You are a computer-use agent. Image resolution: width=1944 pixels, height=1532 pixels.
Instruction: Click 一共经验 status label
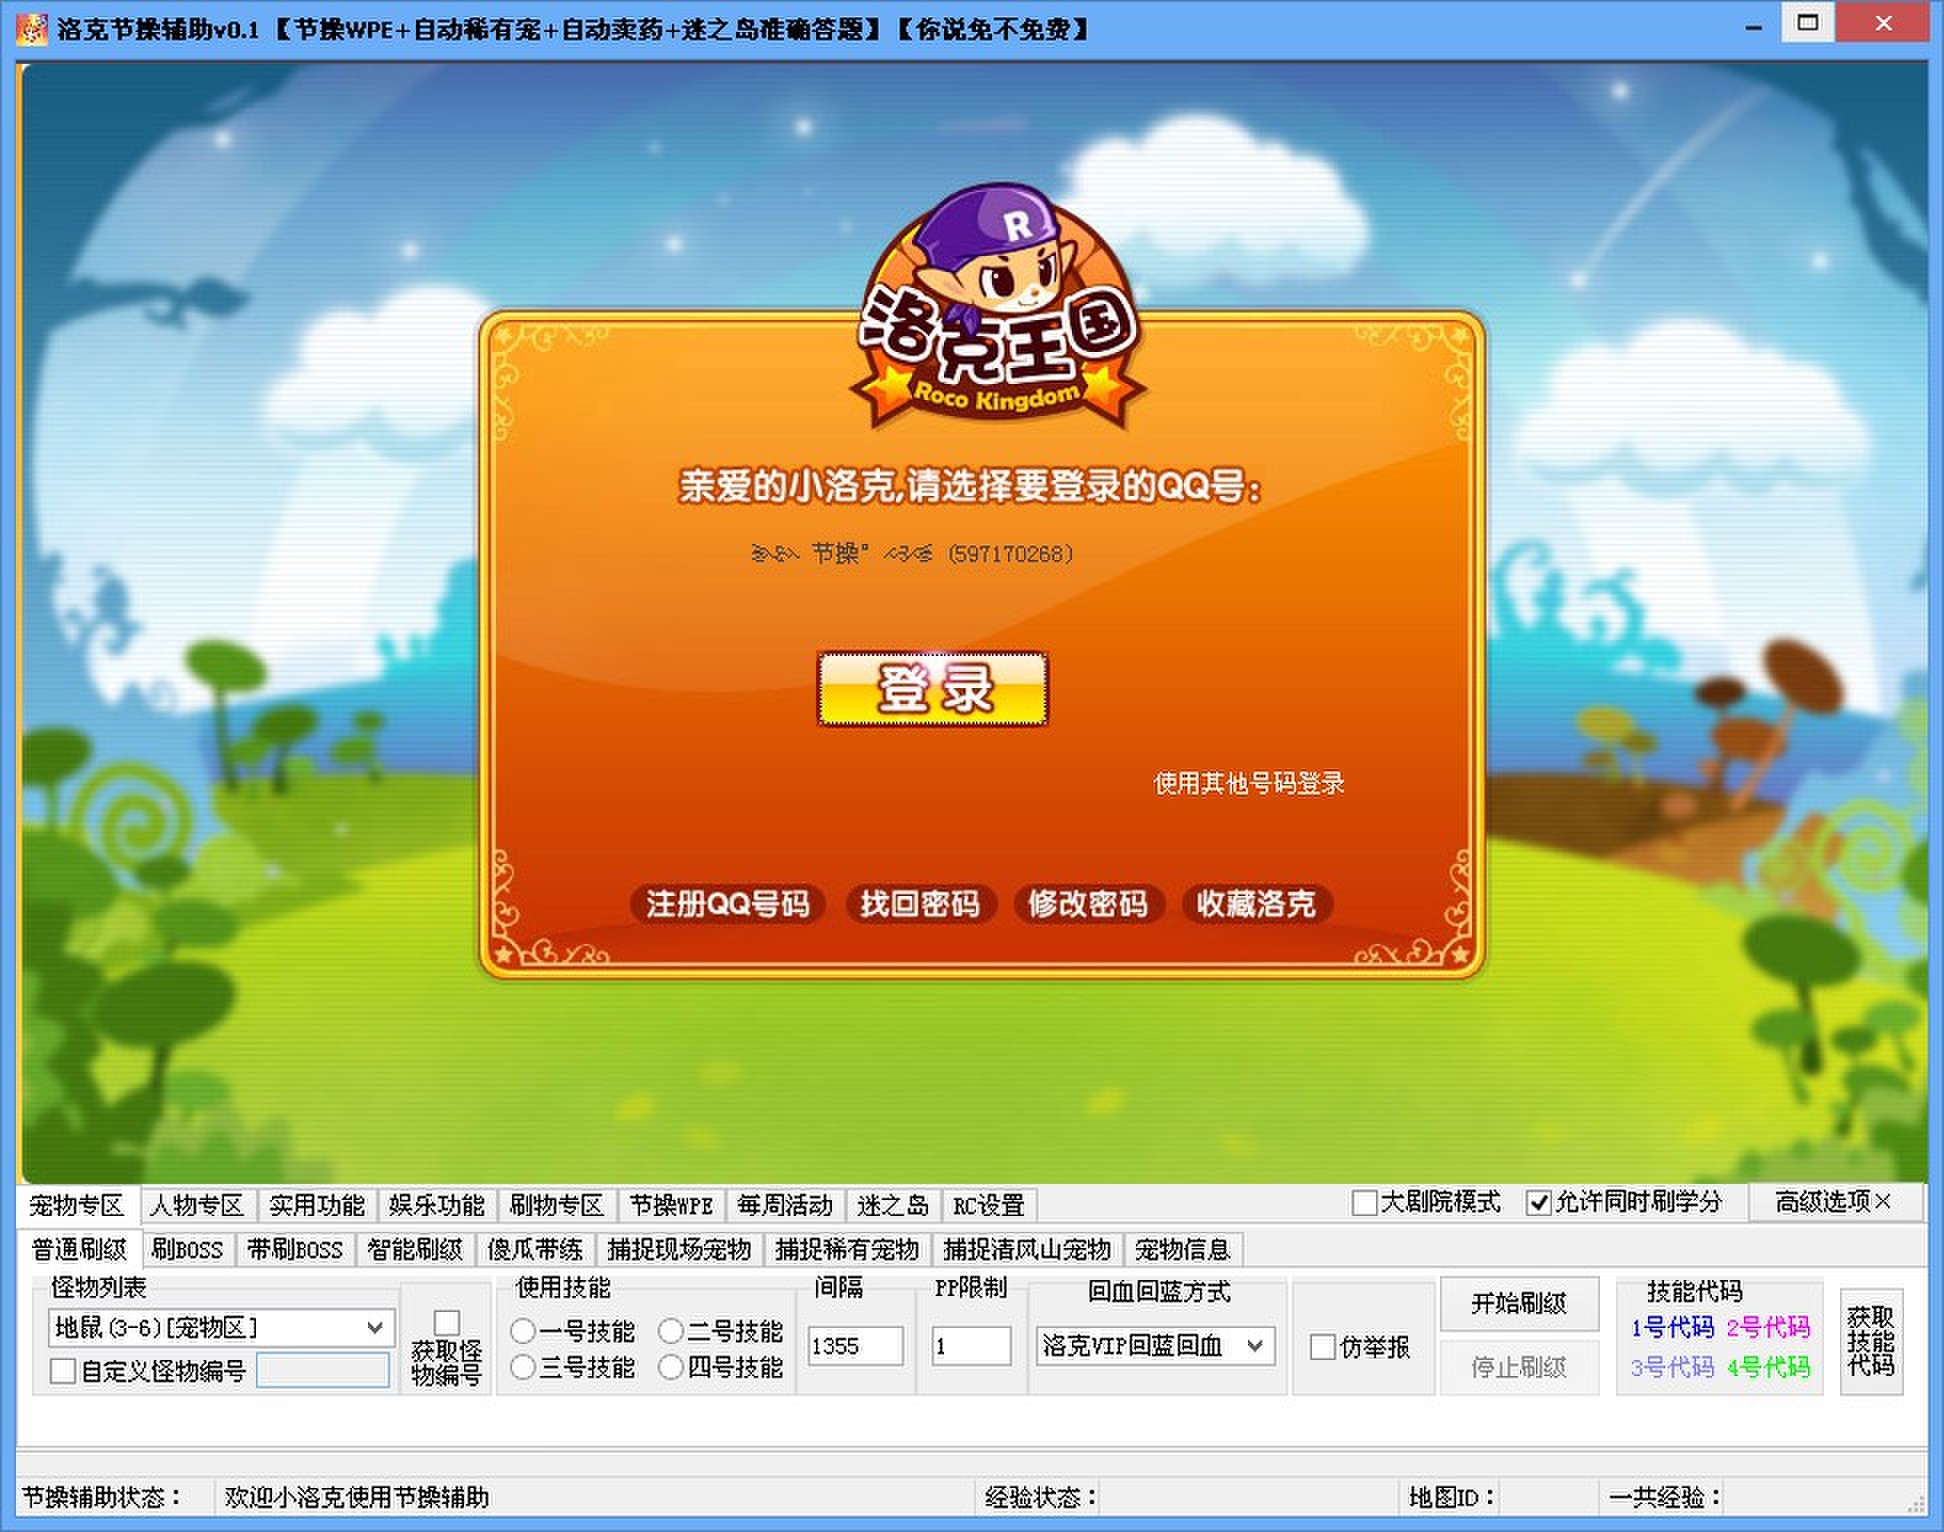pos(1665,1497)
